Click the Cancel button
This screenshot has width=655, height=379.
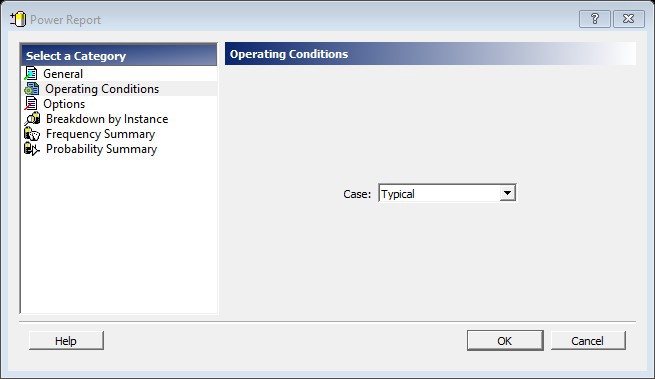588,341
